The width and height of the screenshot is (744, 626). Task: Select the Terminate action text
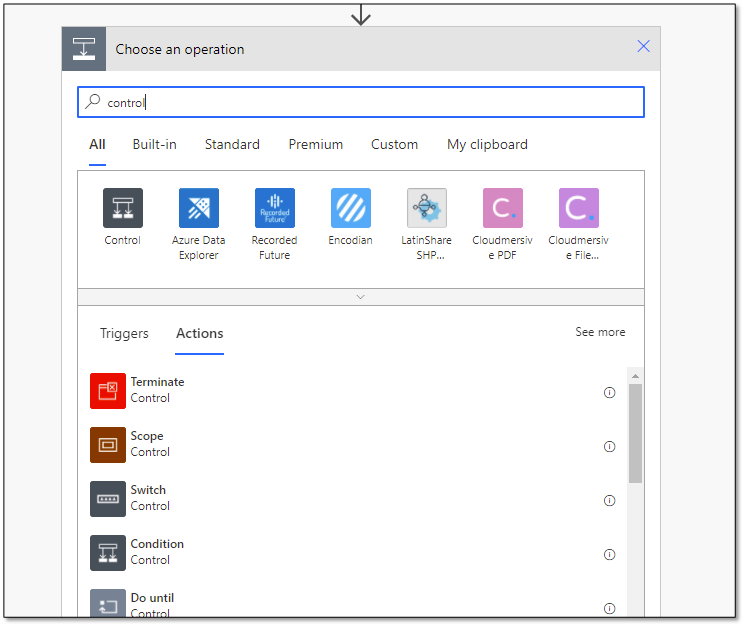158,382
